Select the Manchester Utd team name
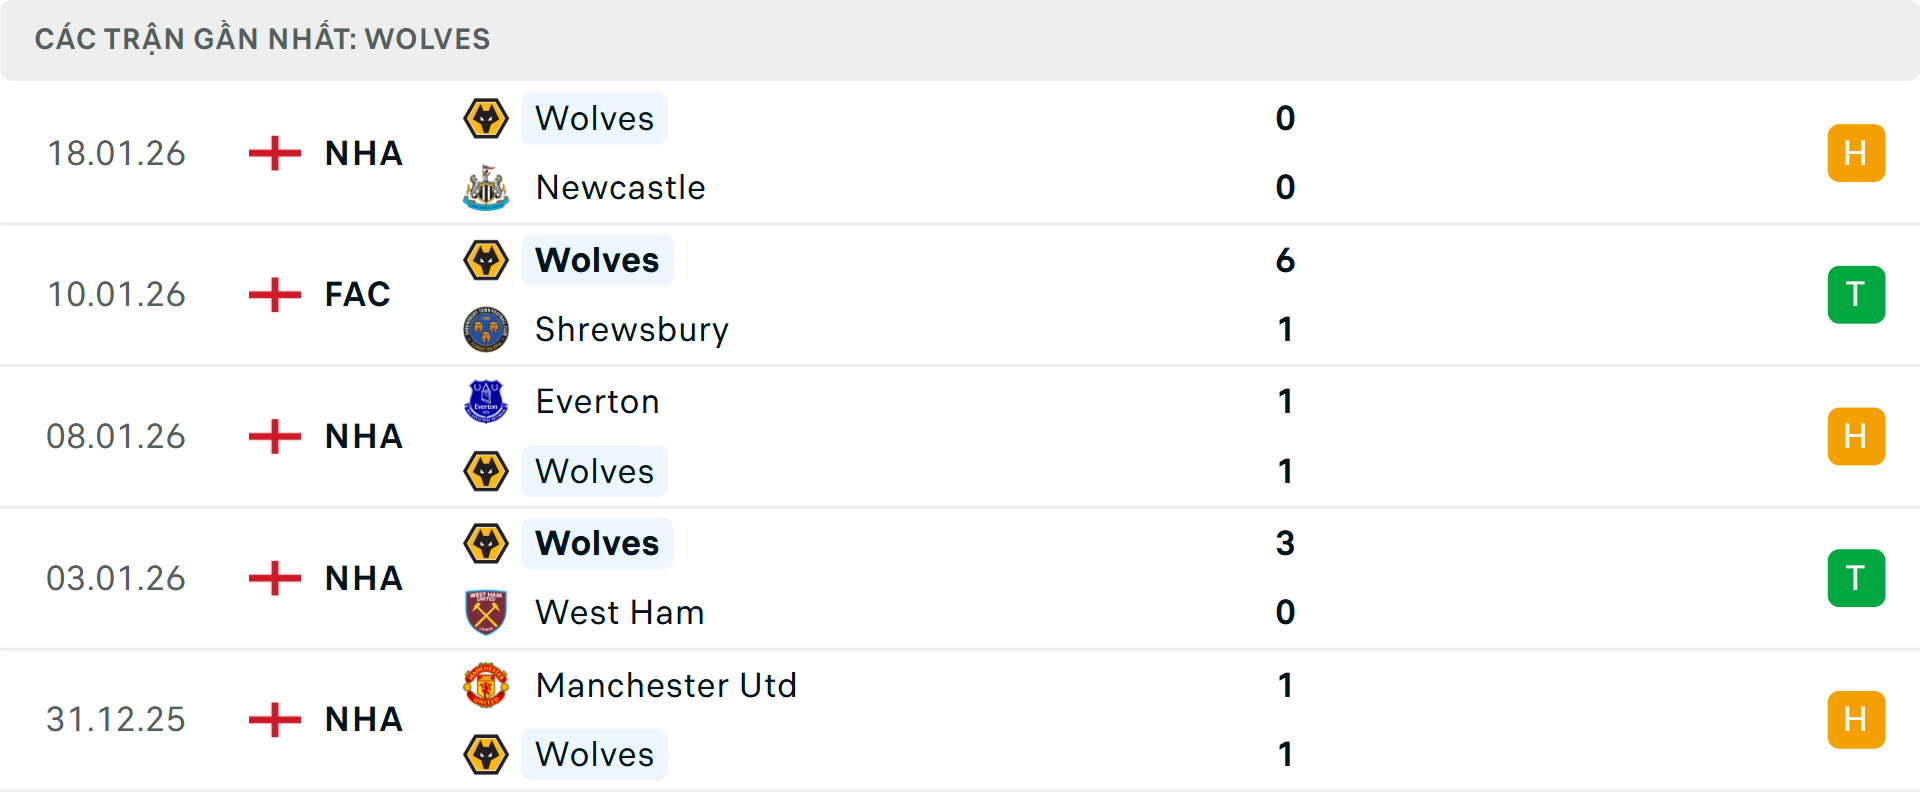This screenshot has height=792, width=1920. 667,686
